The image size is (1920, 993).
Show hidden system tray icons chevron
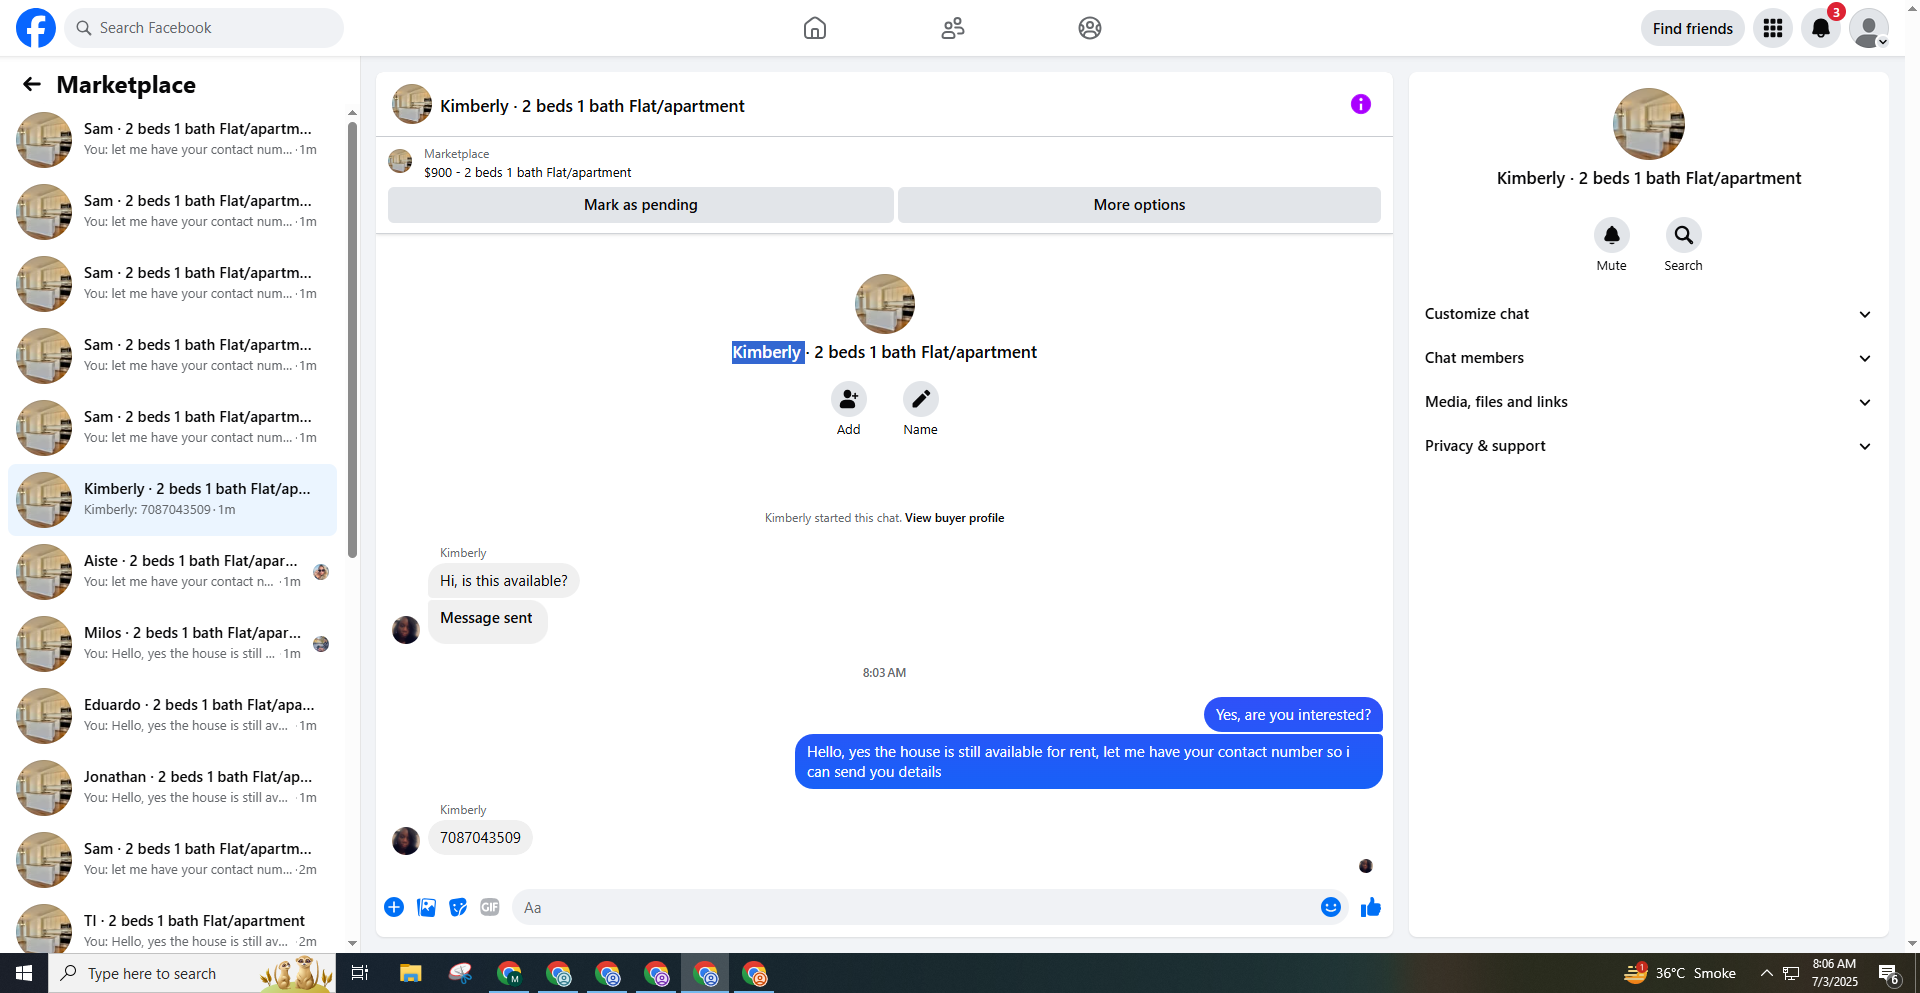[1767, 973]
